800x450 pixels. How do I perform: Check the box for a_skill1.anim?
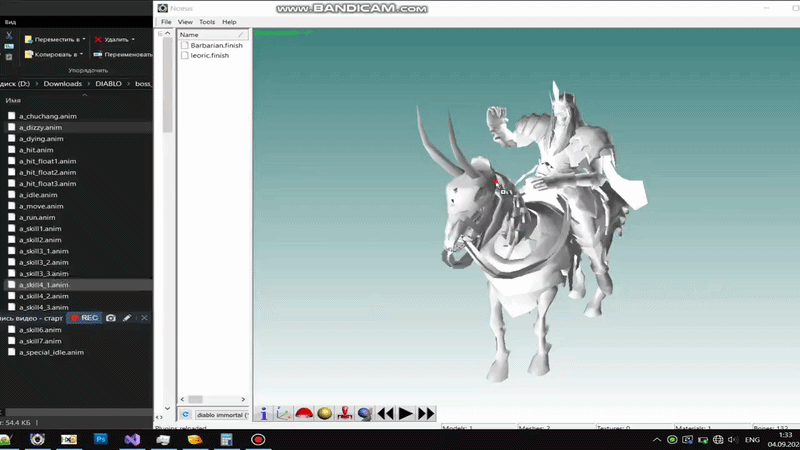[11, 228]
